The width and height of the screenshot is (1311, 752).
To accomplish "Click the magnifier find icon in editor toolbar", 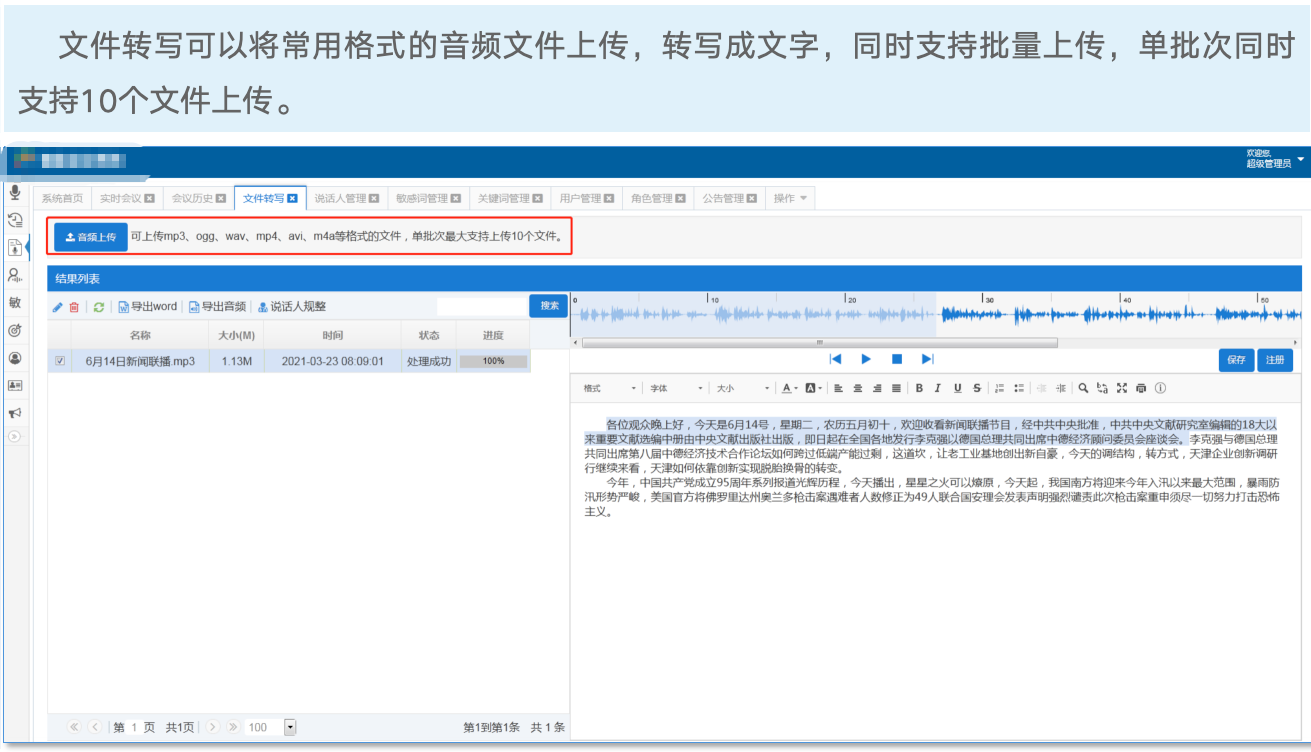I will (x=1083, y=388).
